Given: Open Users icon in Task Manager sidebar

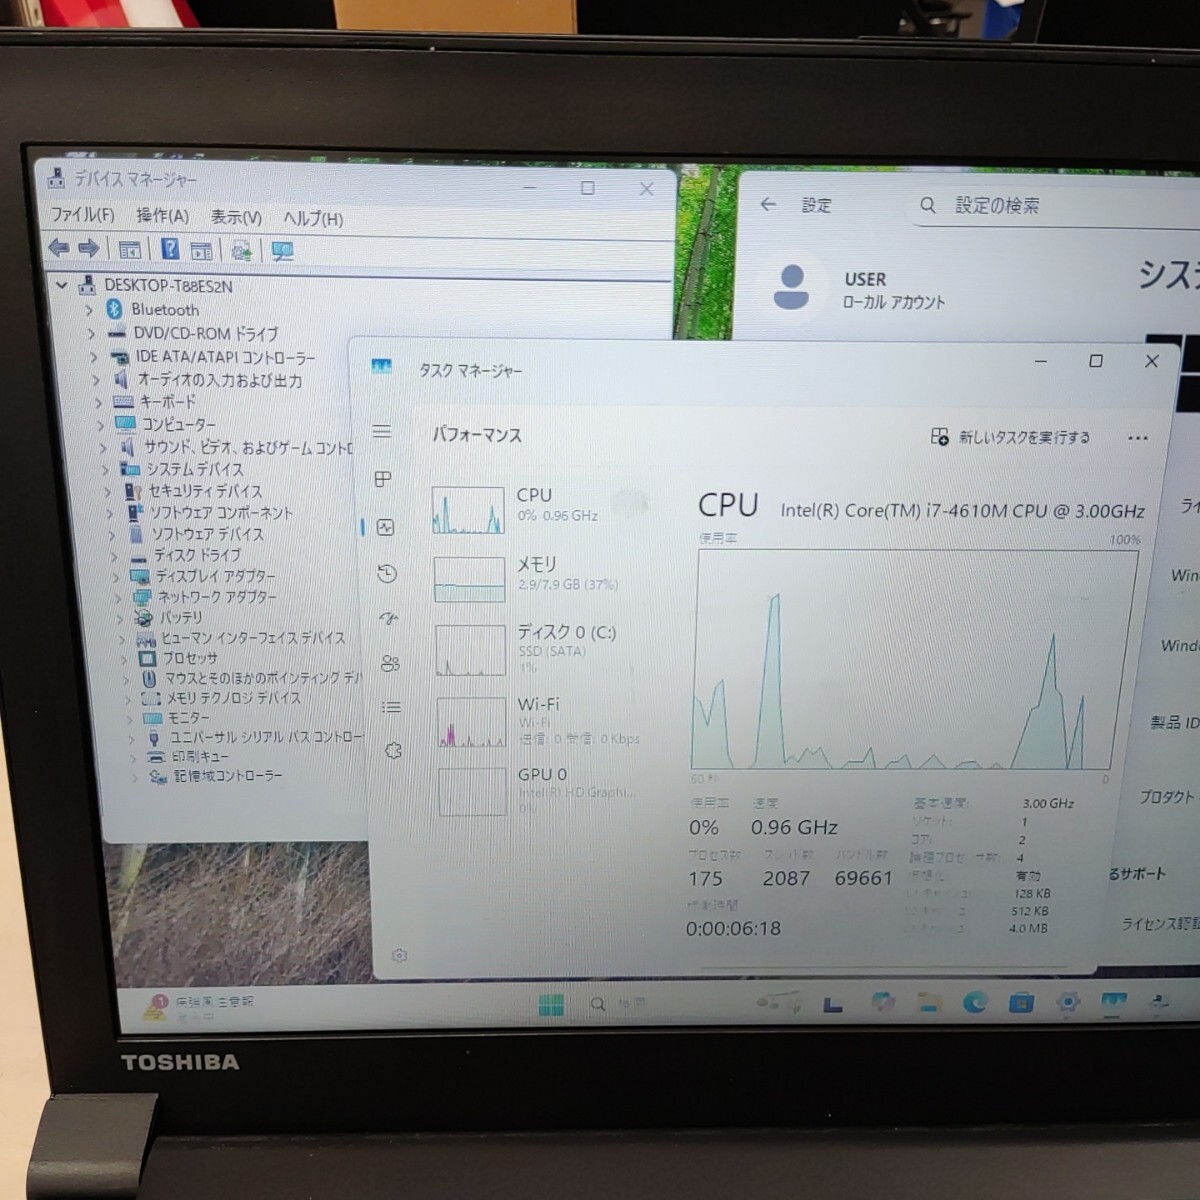Looking at the screenshot, I should 390,663.
